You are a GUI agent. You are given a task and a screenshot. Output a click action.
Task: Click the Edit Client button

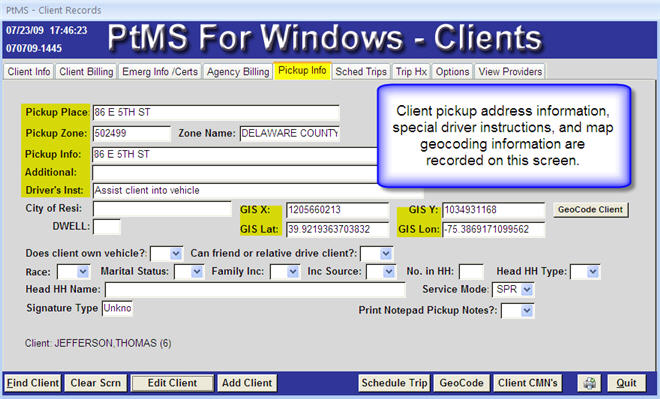(x=172, y=383)
